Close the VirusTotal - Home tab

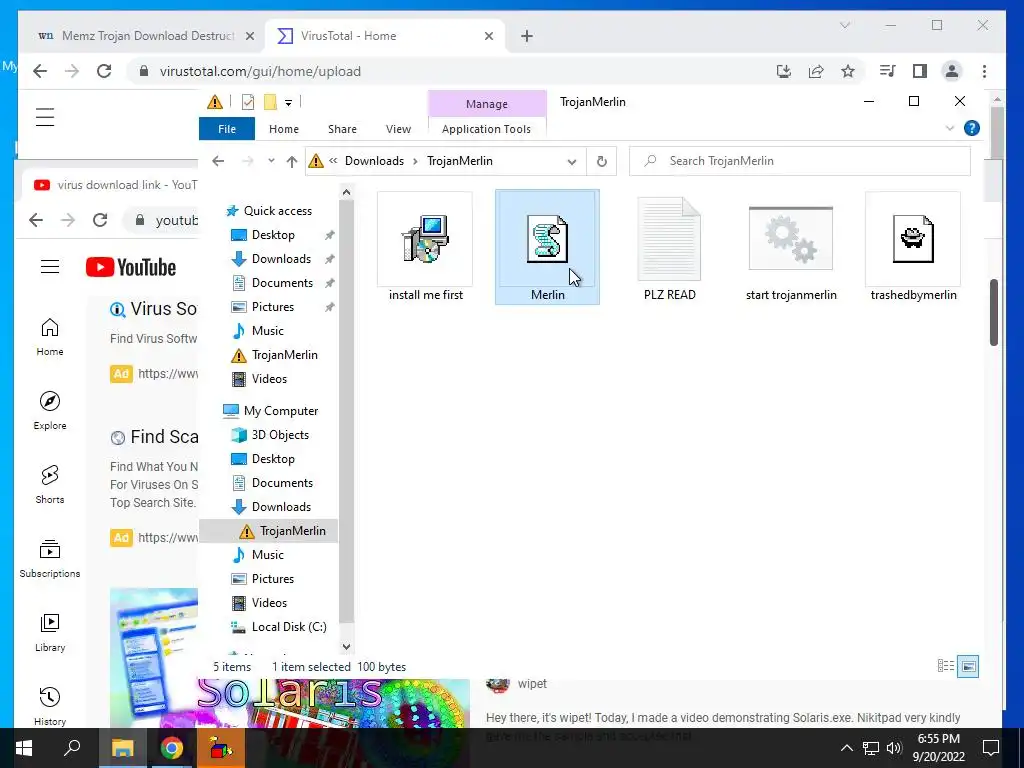point(488,36)
